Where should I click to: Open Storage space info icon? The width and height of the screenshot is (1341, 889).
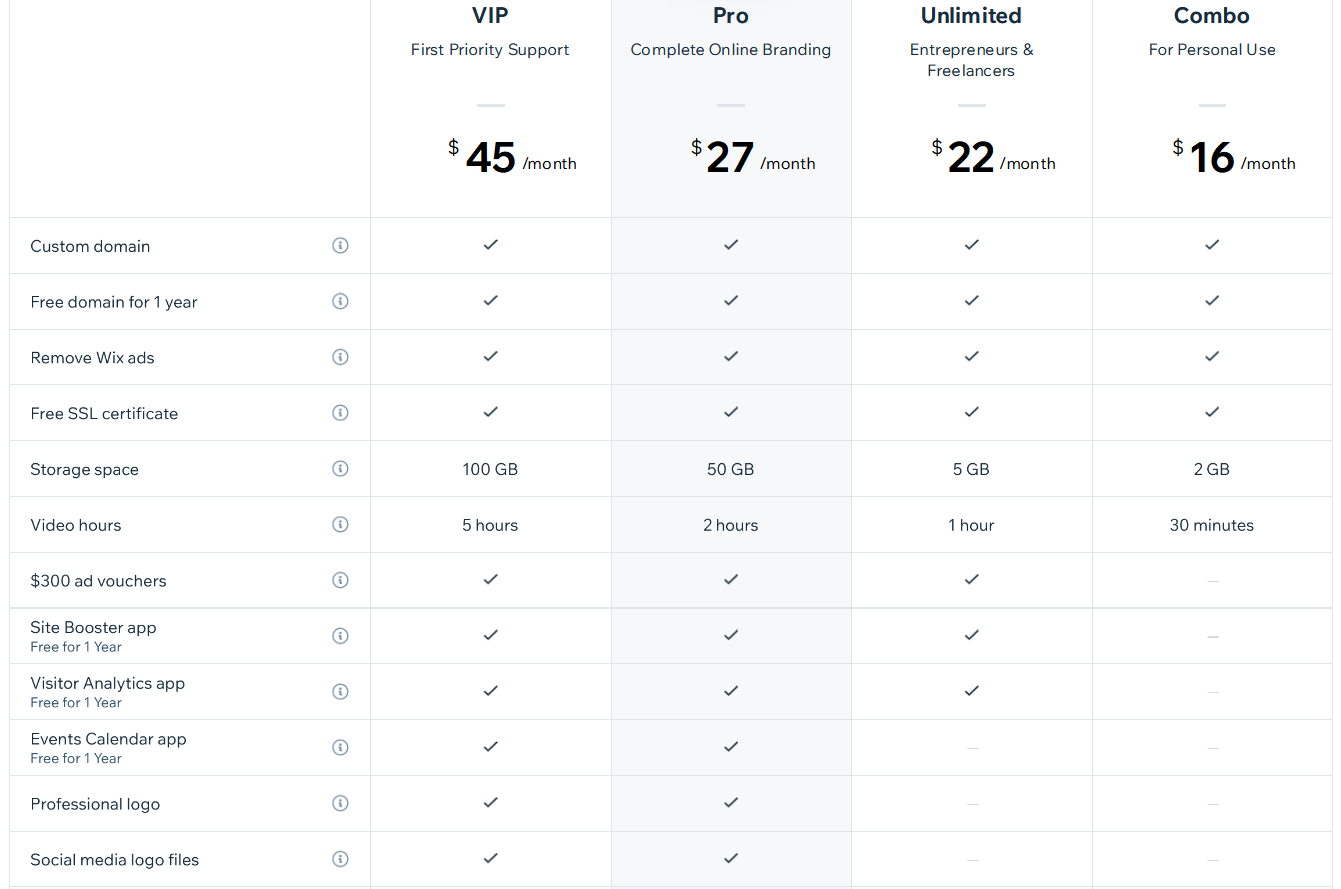(x=340, y=469)
